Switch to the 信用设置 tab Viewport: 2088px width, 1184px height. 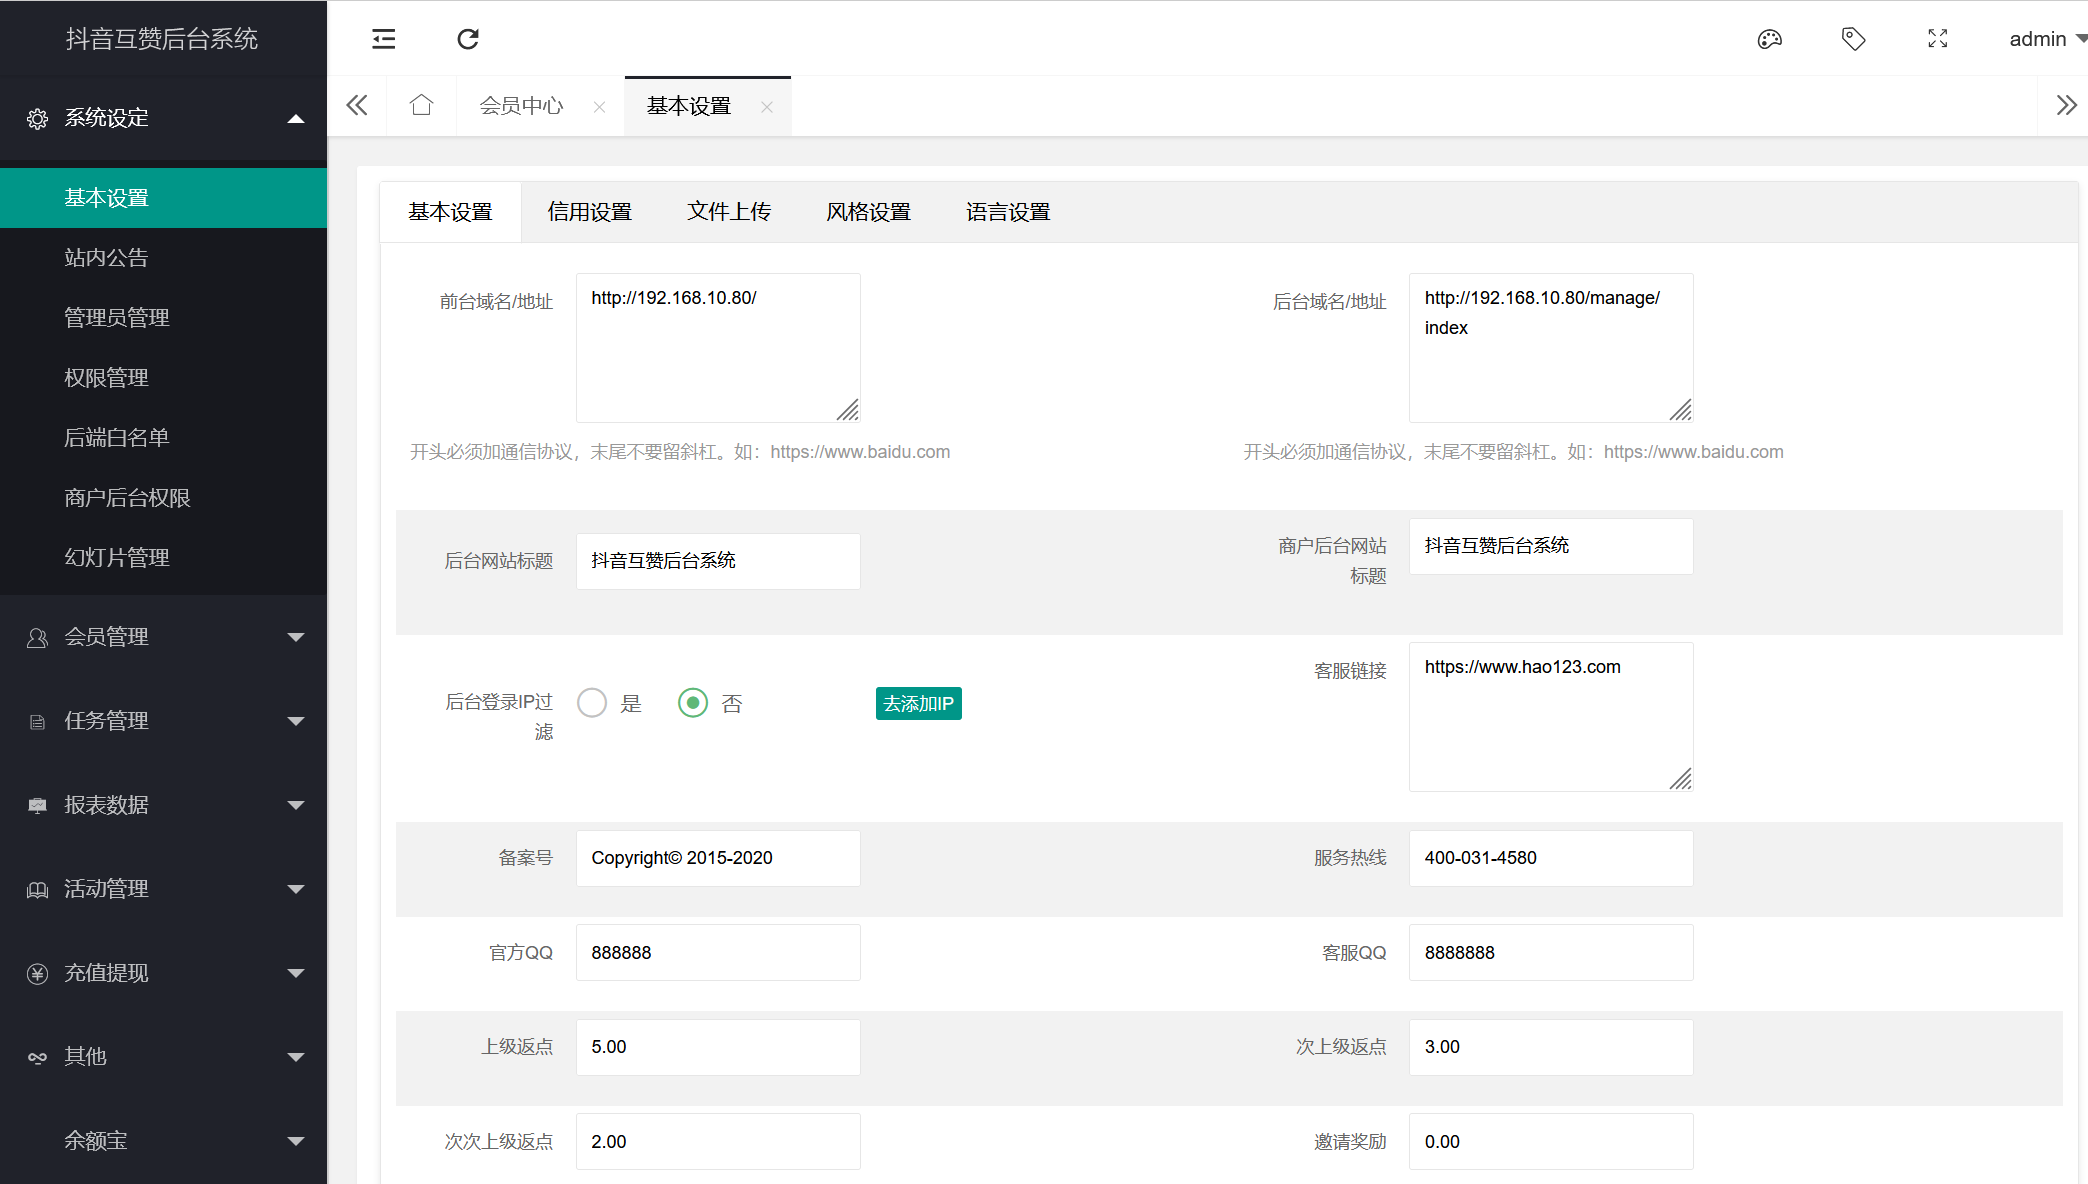590,212
